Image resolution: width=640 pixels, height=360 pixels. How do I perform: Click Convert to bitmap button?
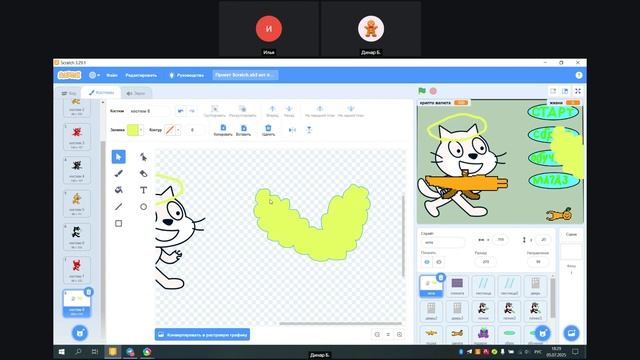202,335
